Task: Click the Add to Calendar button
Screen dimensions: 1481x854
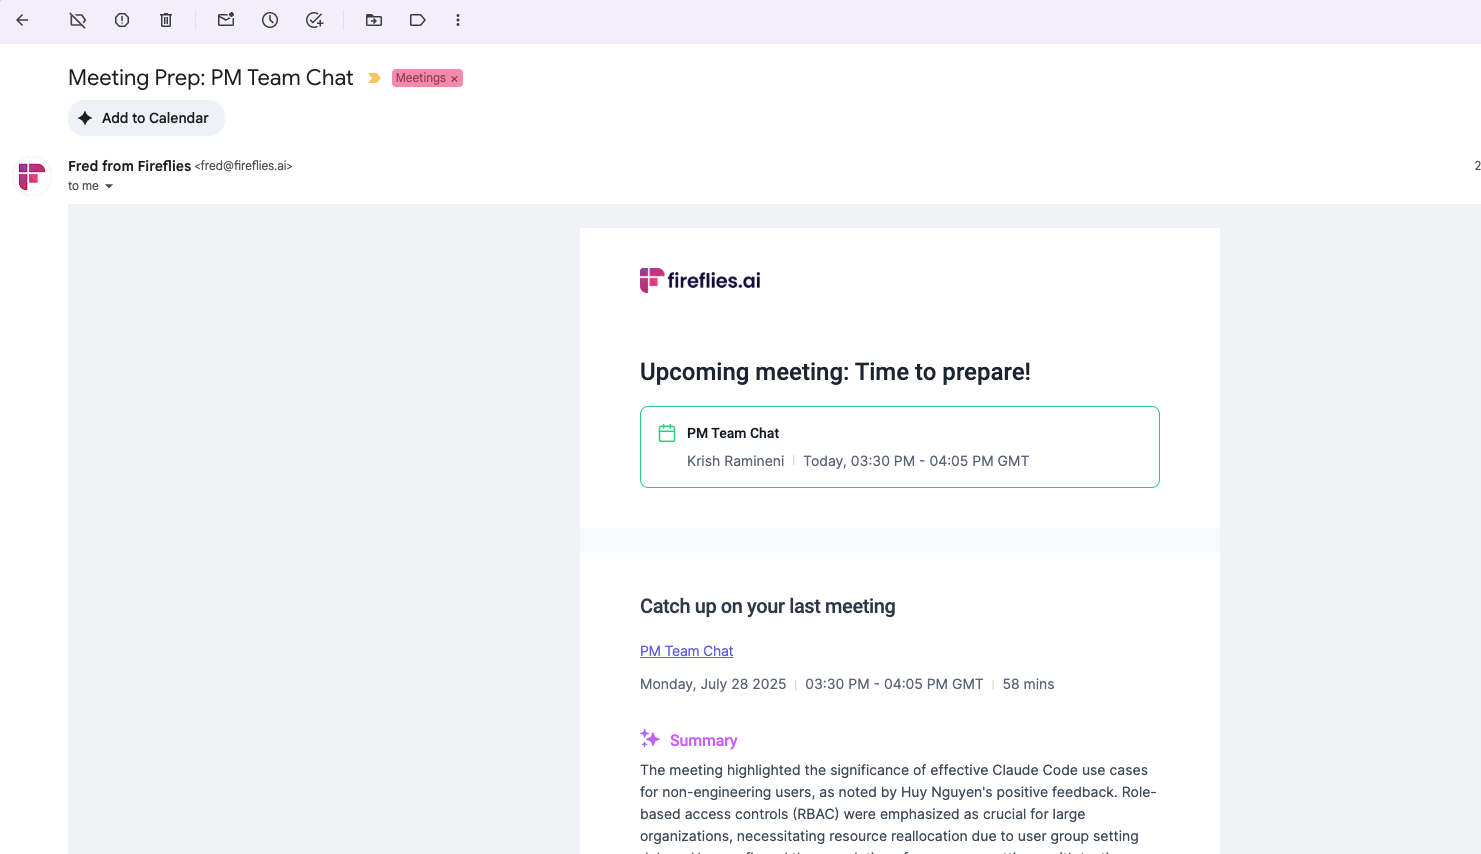Action: (x=146, y=118)
